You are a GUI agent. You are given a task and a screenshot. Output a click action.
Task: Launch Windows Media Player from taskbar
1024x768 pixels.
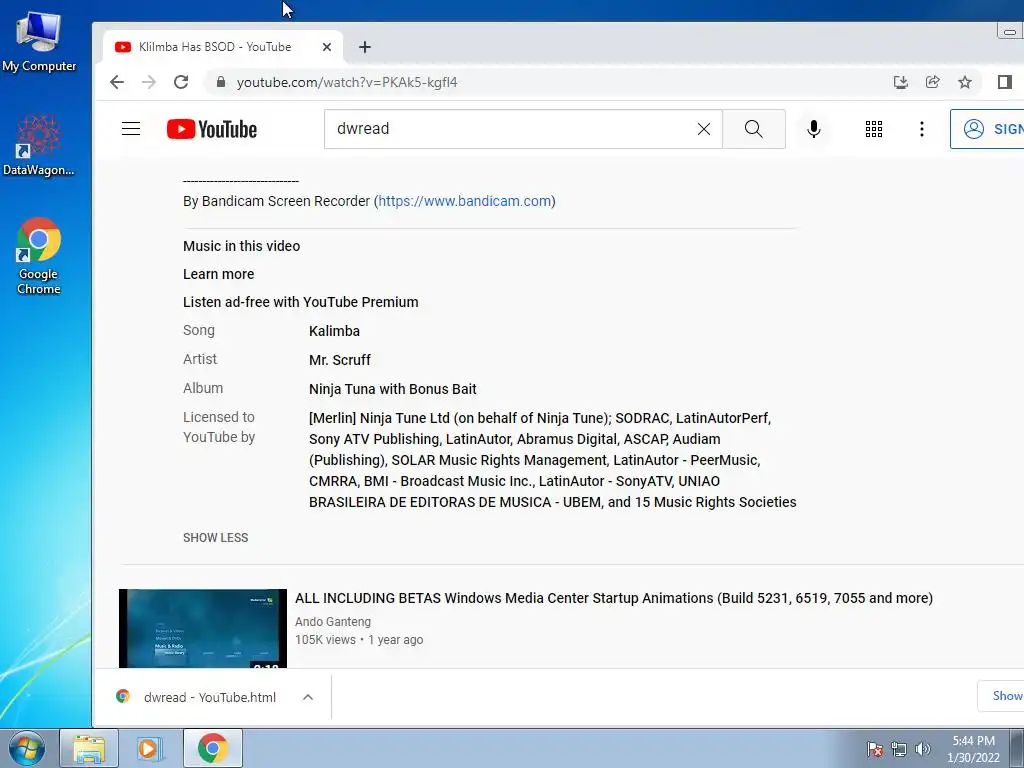(149, 748)
